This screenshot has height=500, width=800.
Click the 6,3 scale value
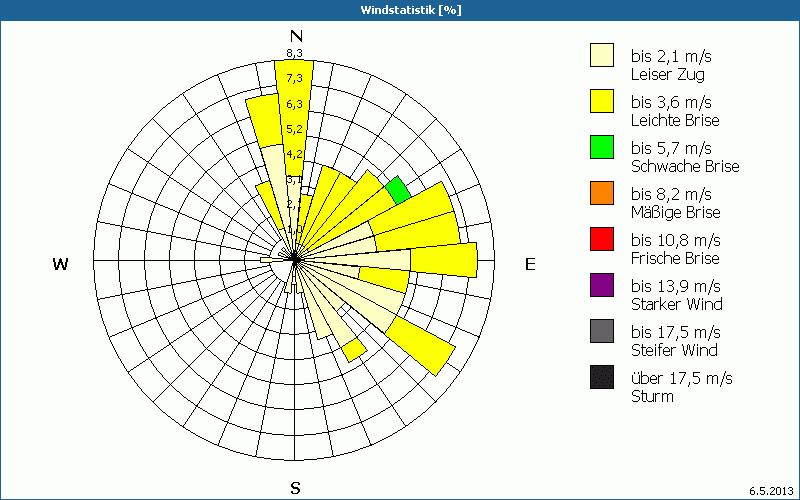coord(294,104)
